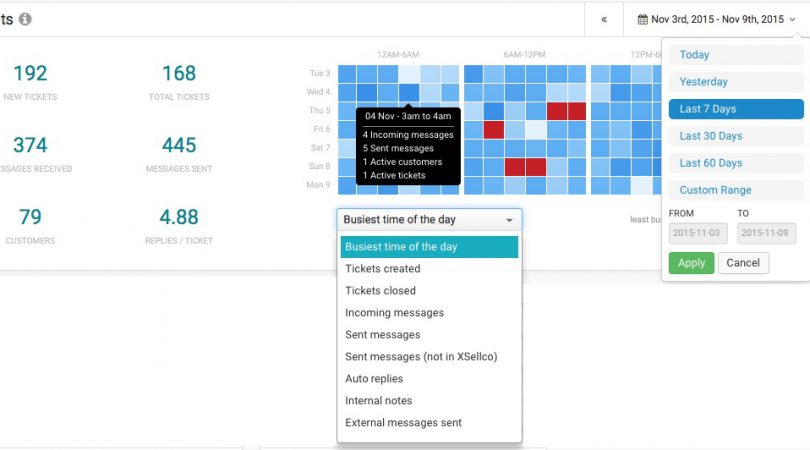Expand the Busiest time of the day combo box
This screenshot has height=450, width=810.
pyautogui.click(x=429, y=220)
